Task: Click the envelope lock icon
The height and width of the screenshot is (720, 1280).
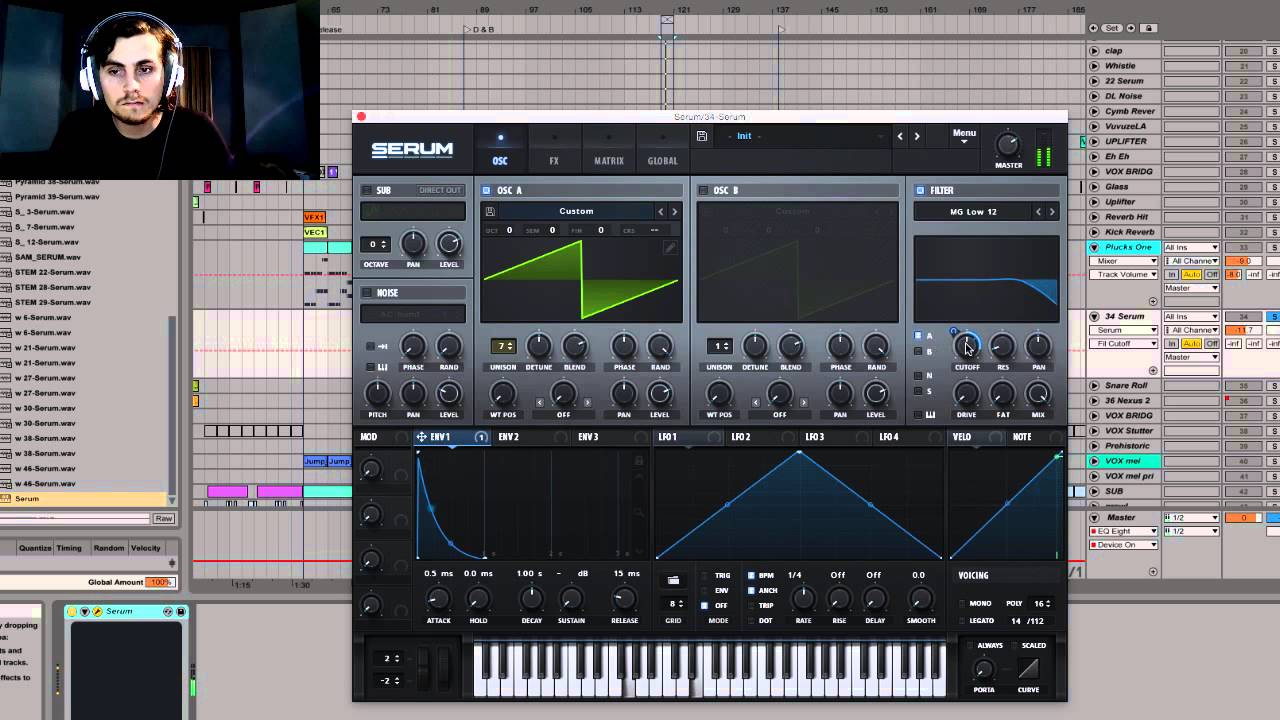Action: [x=639, y=460]
